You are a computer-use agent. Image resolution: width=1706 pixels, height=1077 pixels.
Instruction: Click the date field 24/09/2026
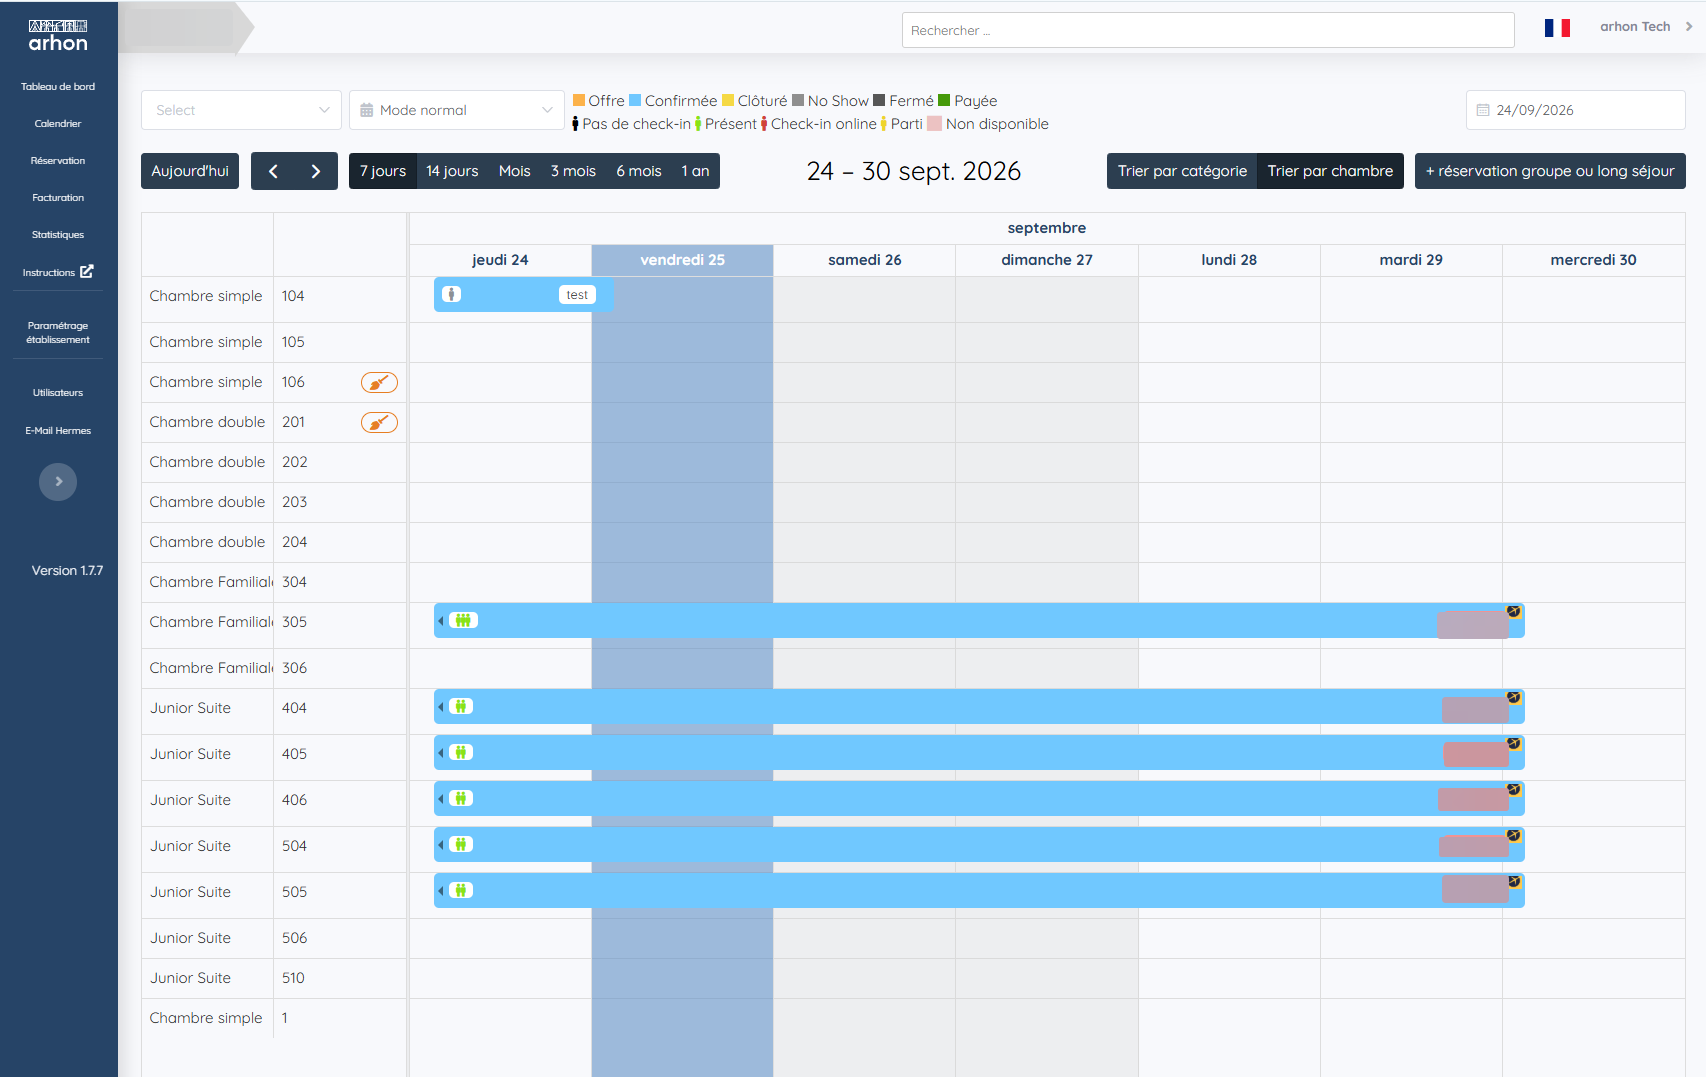click(1575, 110)
